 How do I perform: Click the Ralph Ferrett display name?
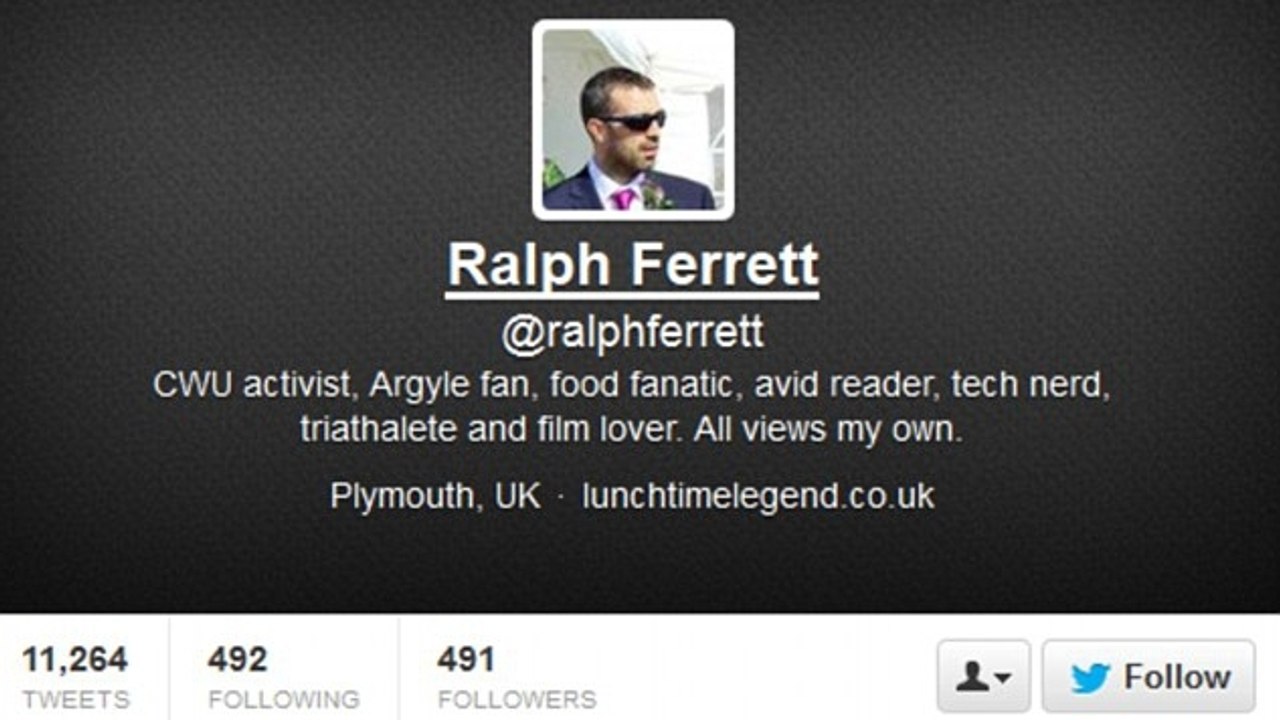632,265
